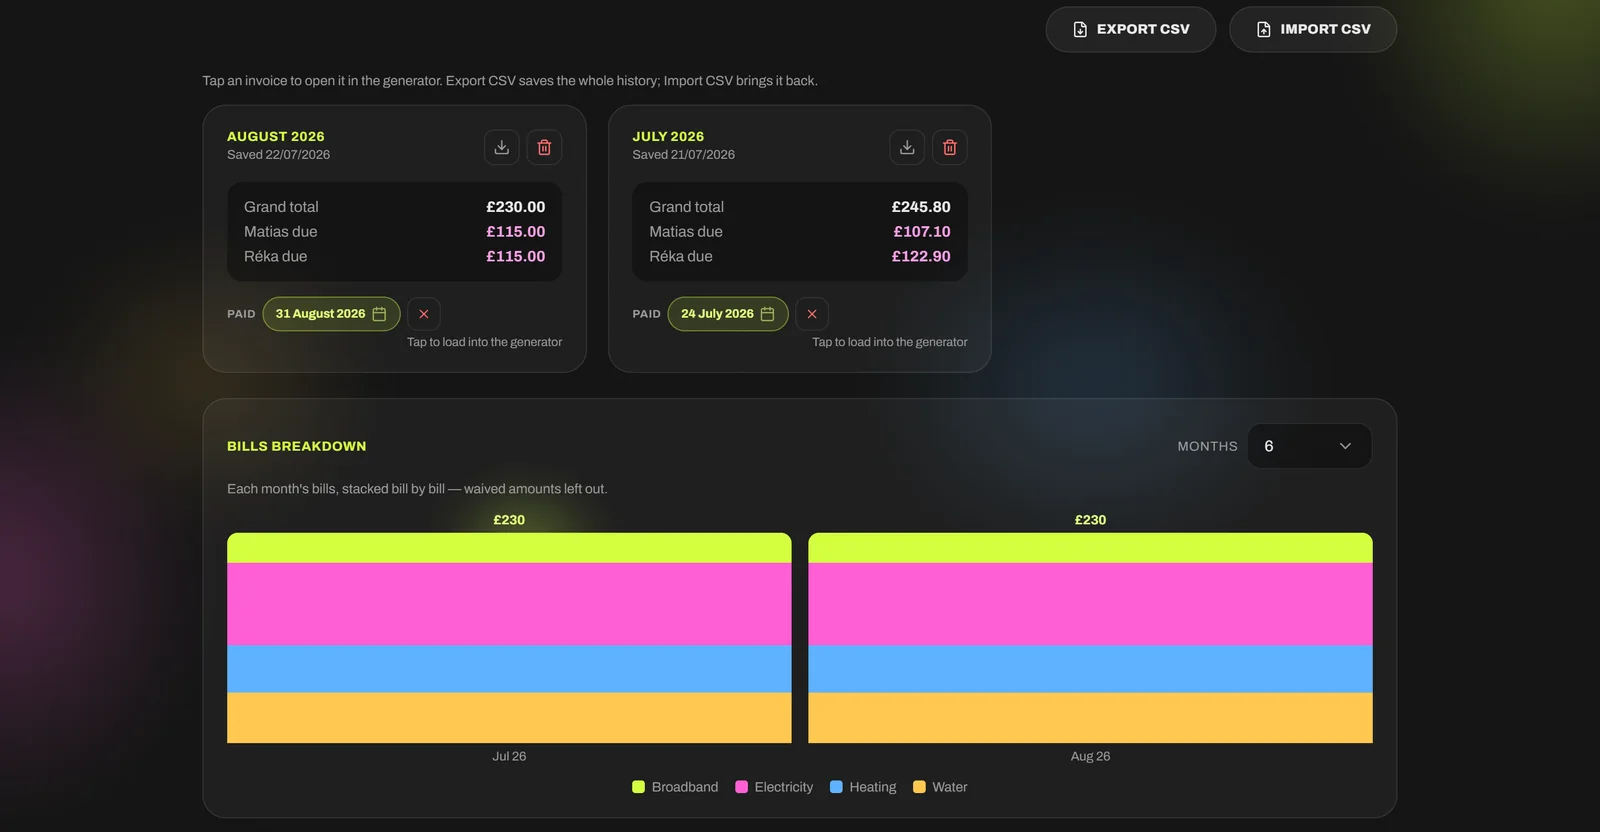The image size is (1600, 832).
Task: Open the July 2026 invoice card title
Action: (x=668, y=136)
